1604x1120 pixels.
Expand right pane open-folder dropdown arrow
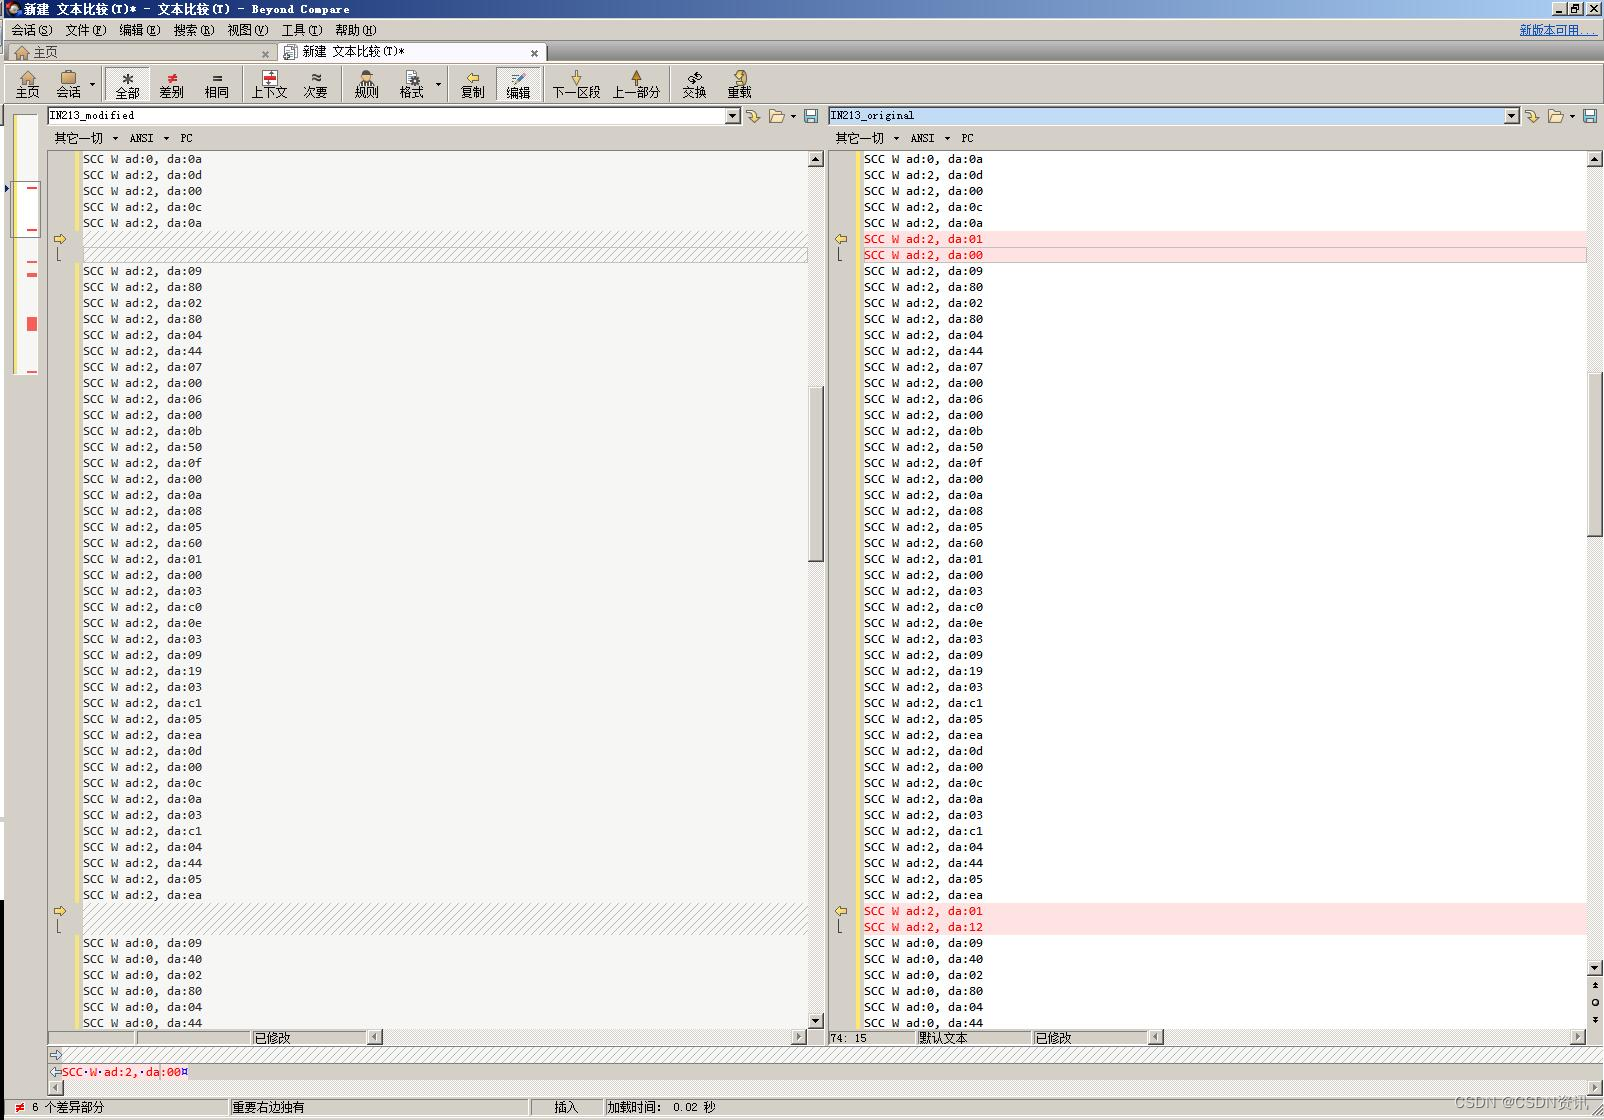(x=1572, y=116)
